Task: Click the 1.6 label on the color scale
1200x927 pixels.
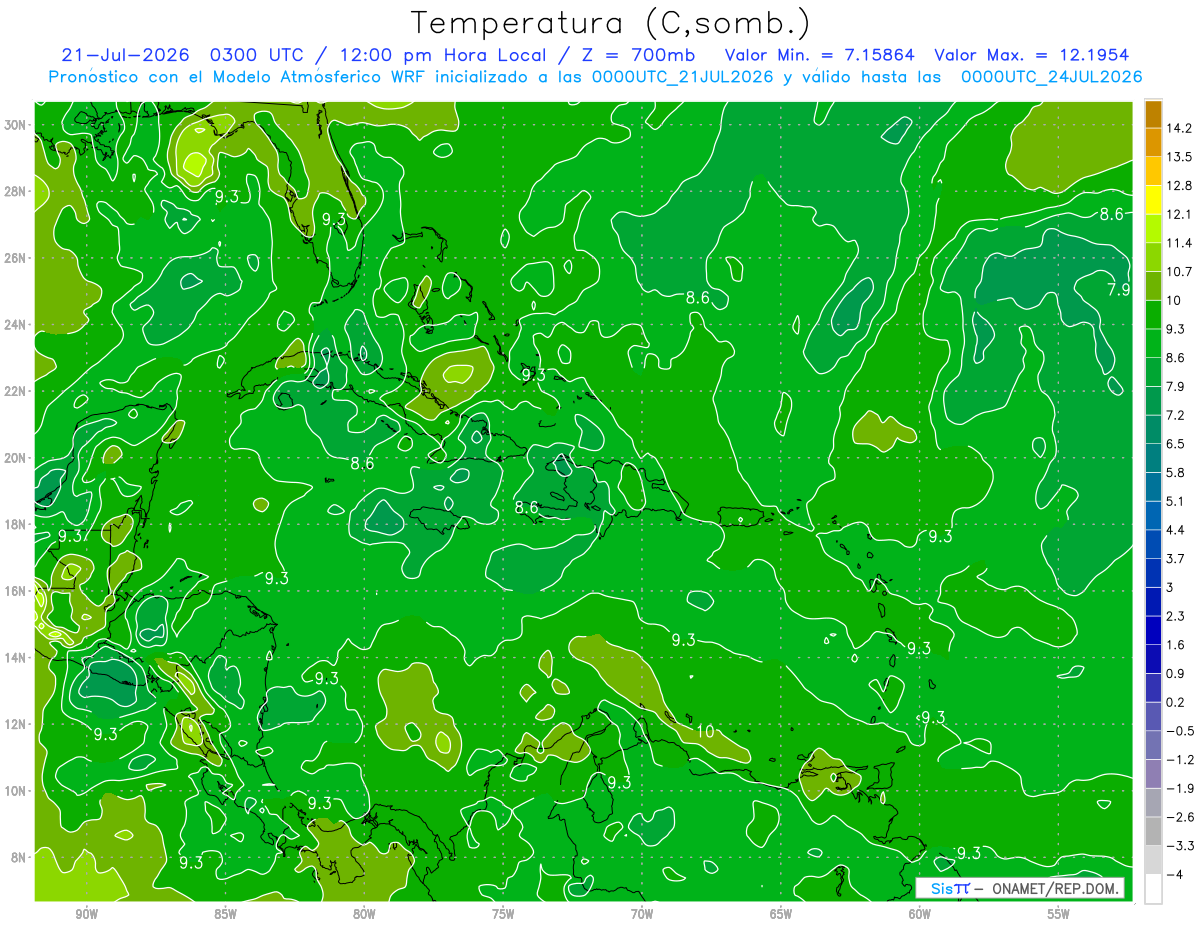Action: (1175, 645)
